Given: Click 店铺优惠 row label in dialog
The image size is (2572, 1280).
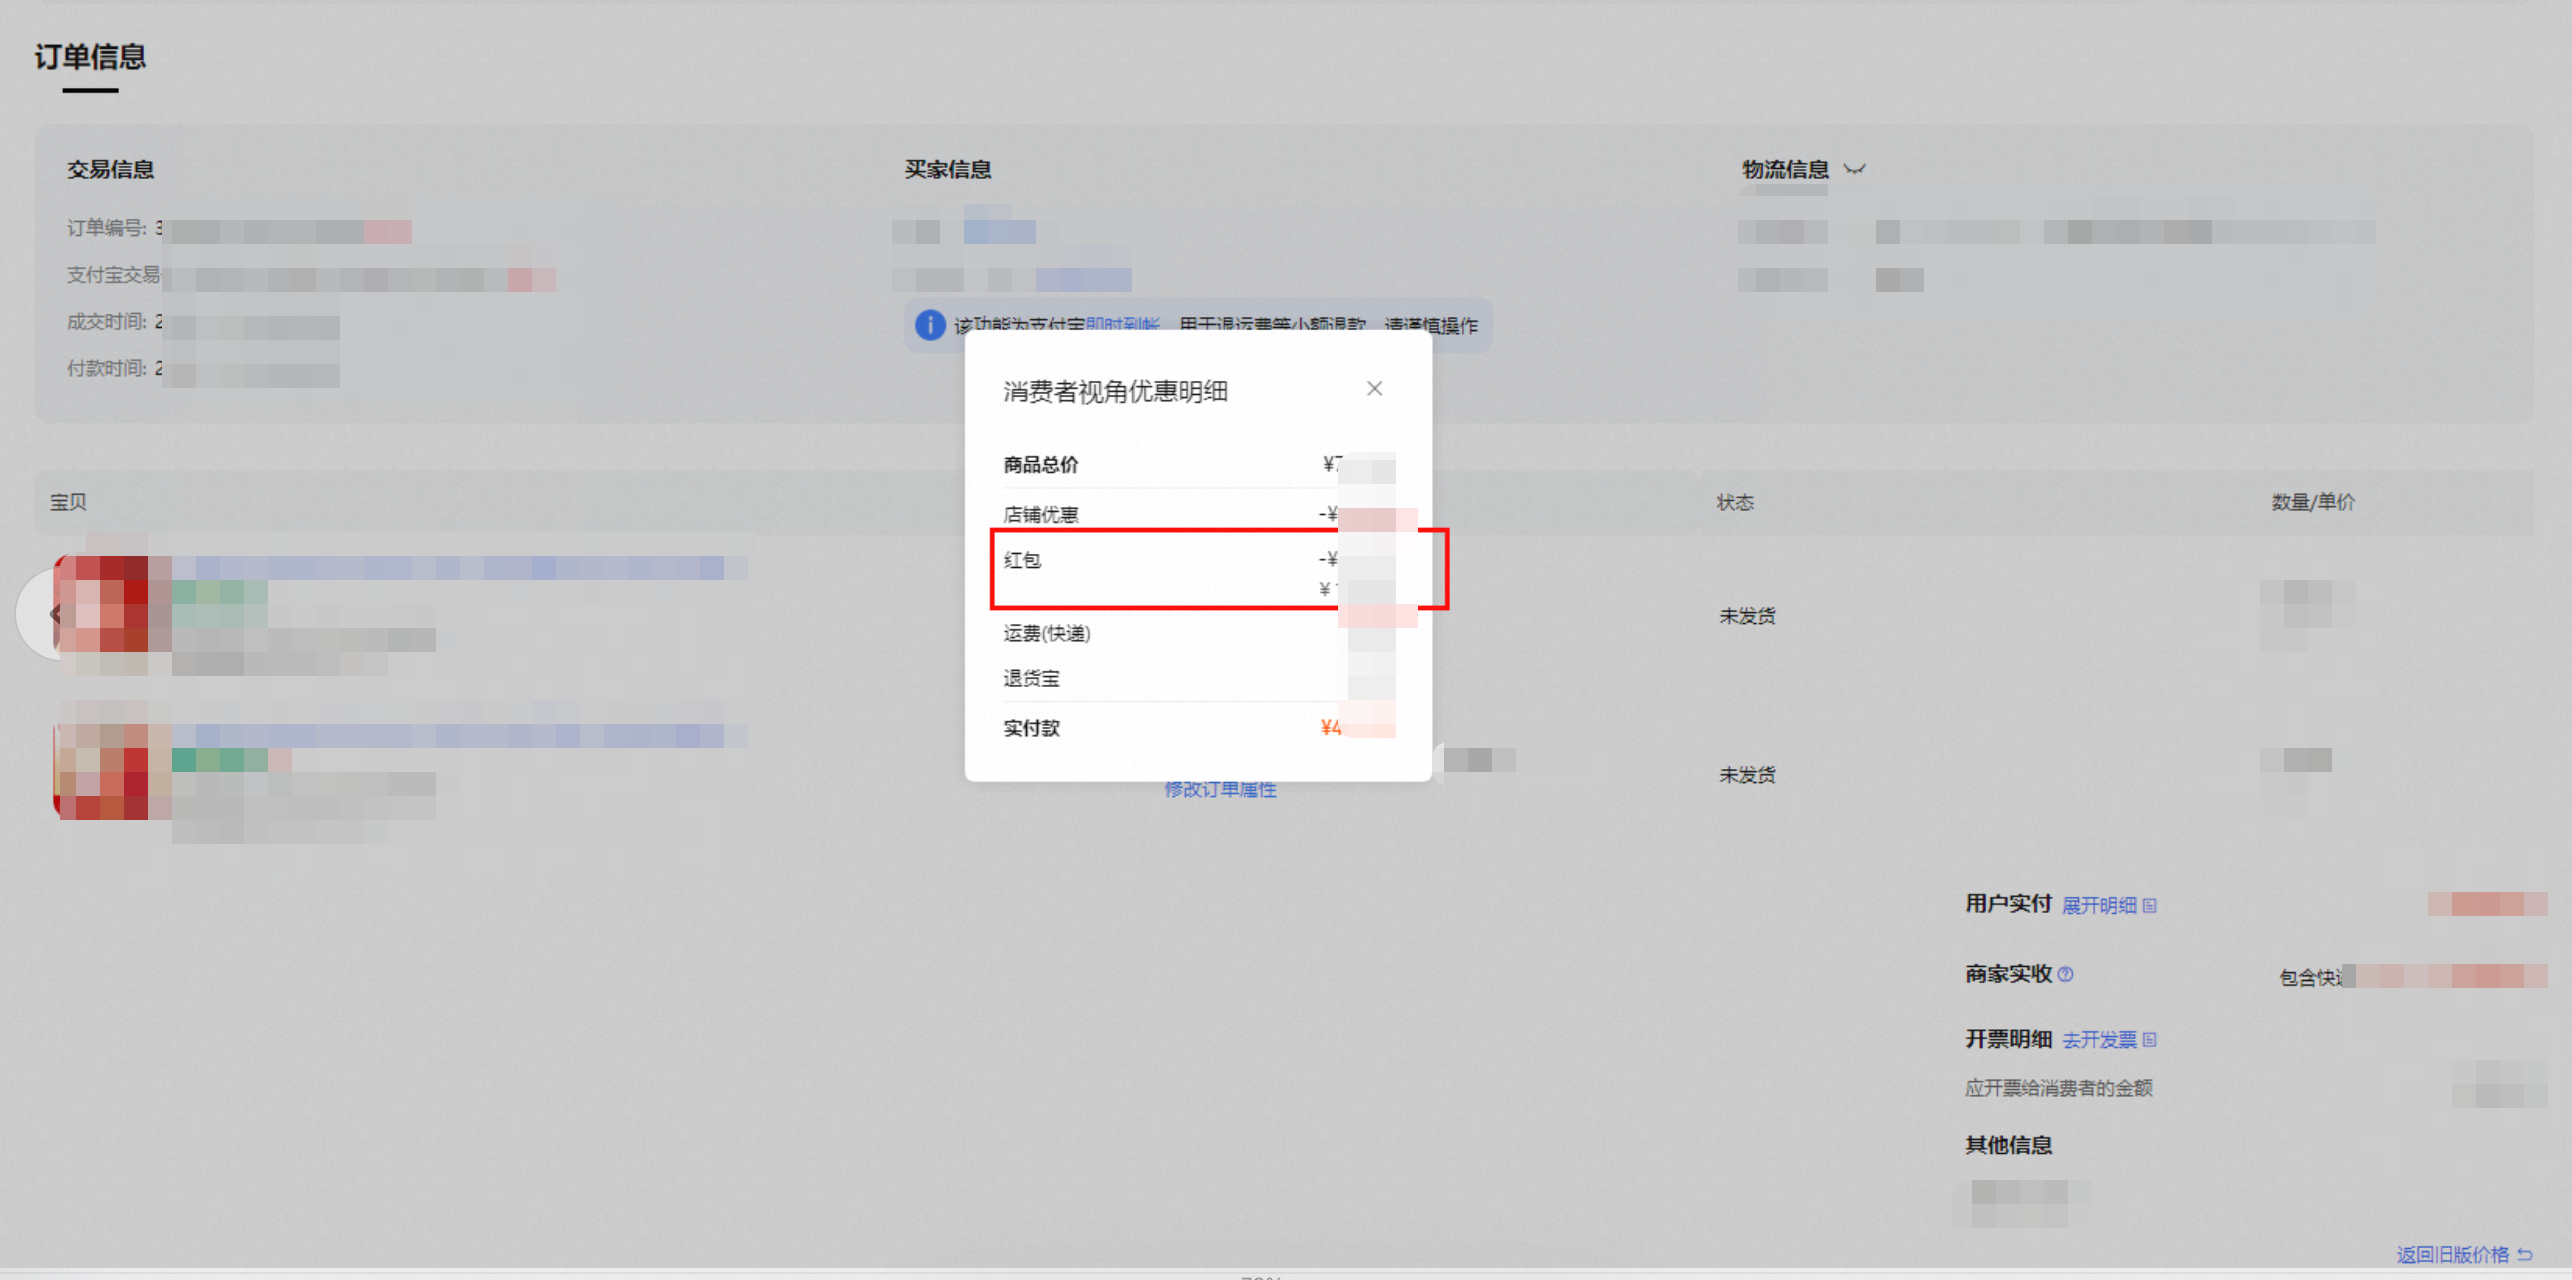Looking at the screenshot, I should coord(1040,514).
